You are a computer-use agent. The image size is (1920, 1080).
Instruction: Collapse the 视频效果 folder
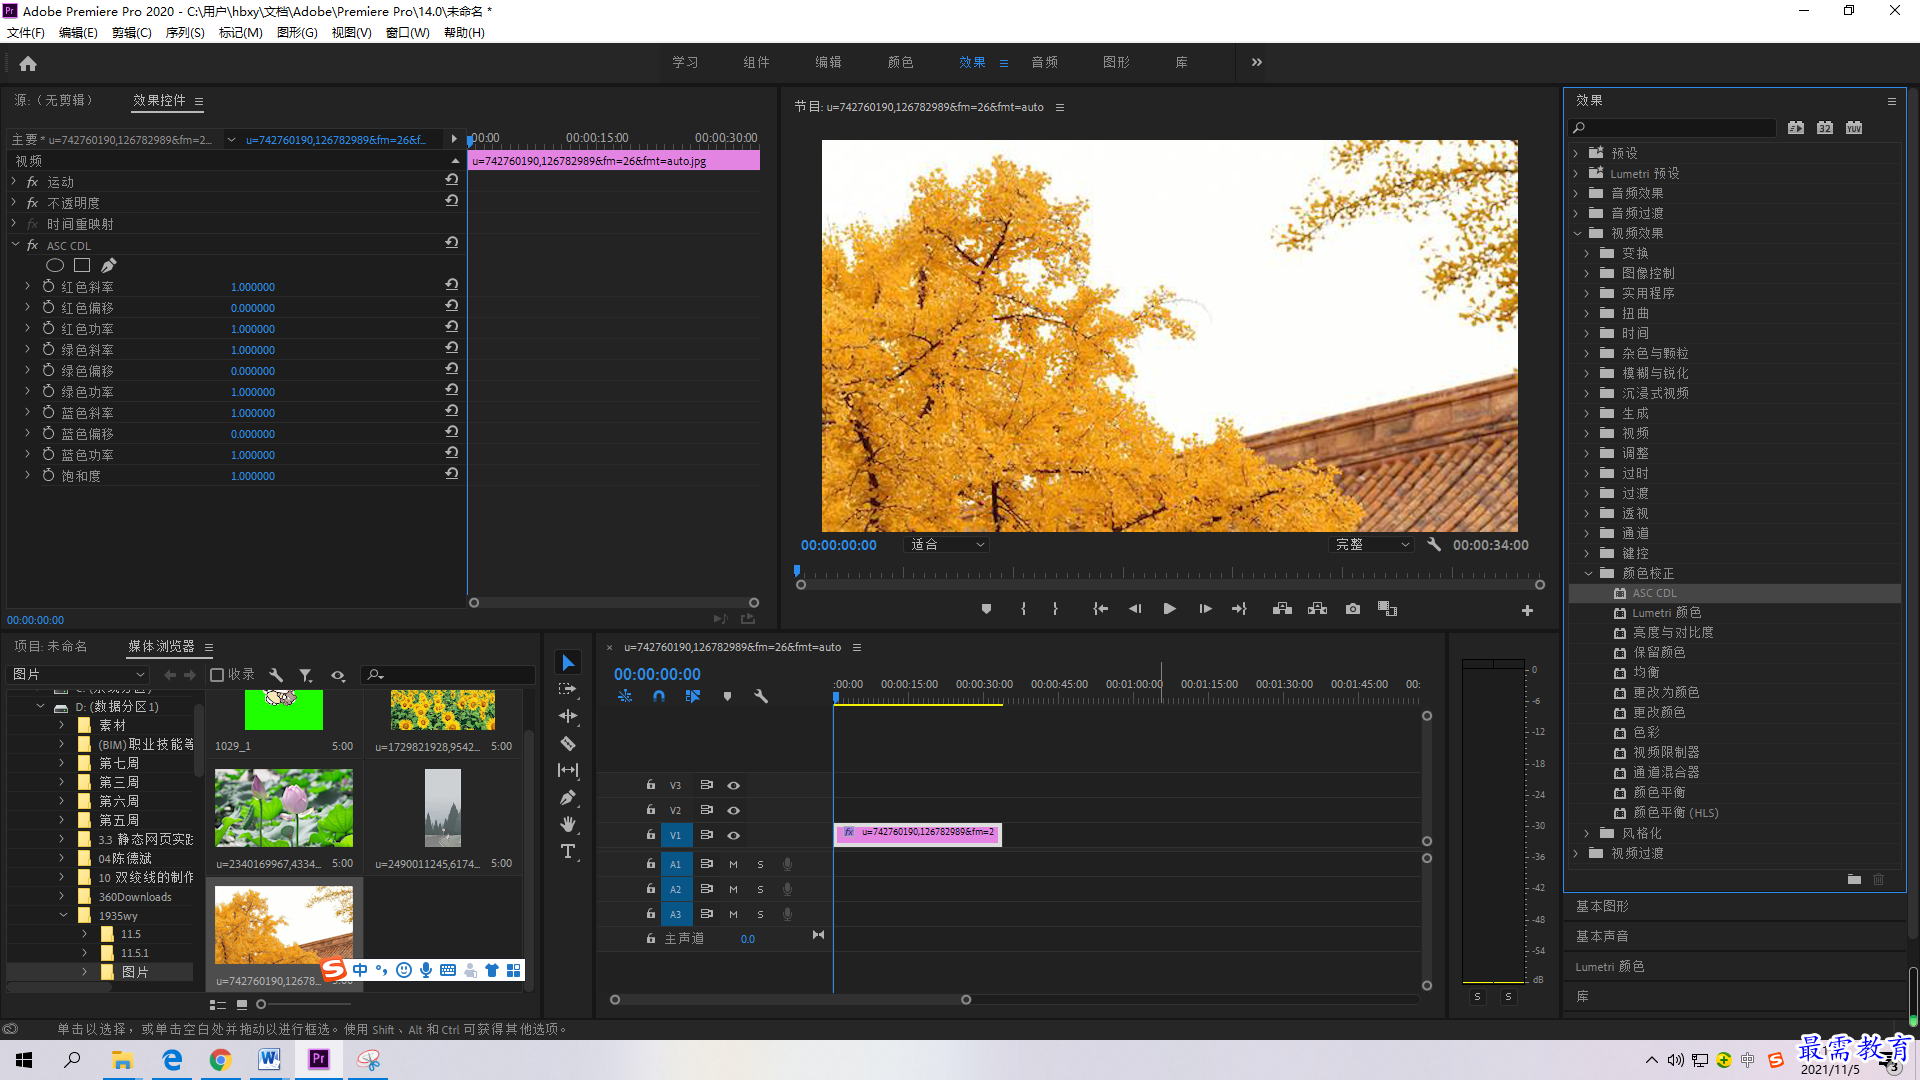point(1577,233)
